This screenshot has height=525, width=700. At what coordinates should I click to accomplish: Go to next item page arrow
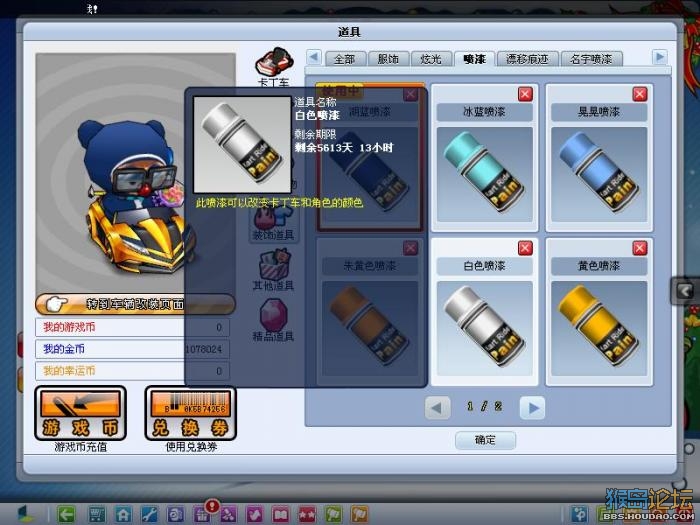coord(533,407)
